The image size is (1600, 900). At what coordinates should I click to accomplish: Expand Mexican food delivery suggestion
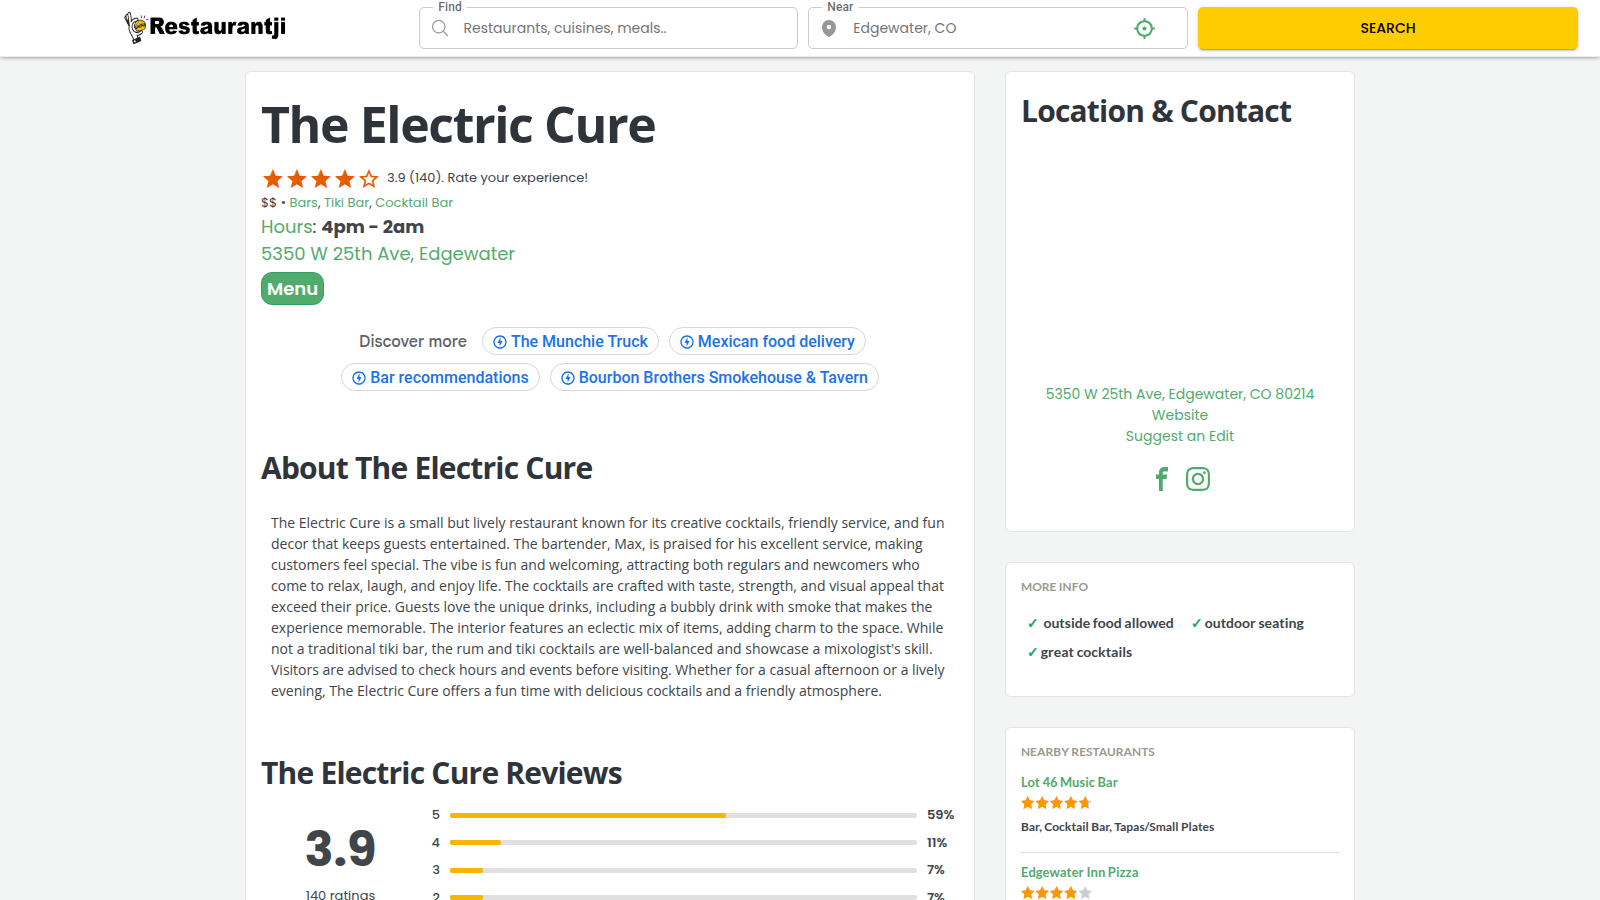[x=767, y=342]
